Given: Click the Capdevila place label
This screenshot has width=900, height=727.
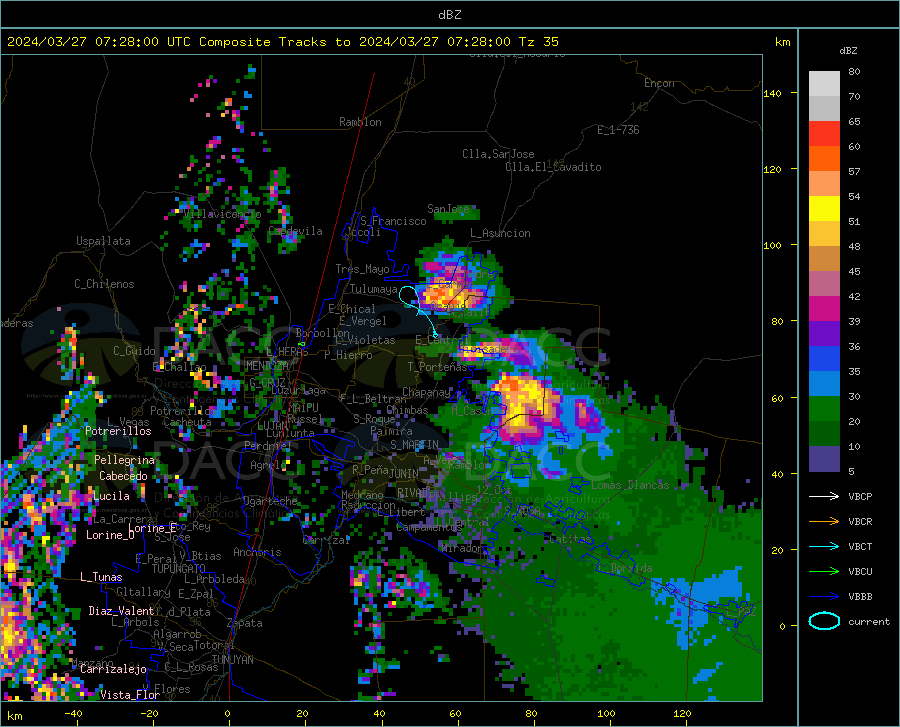Looking at the screenshot, I should (x=295, y=231).
